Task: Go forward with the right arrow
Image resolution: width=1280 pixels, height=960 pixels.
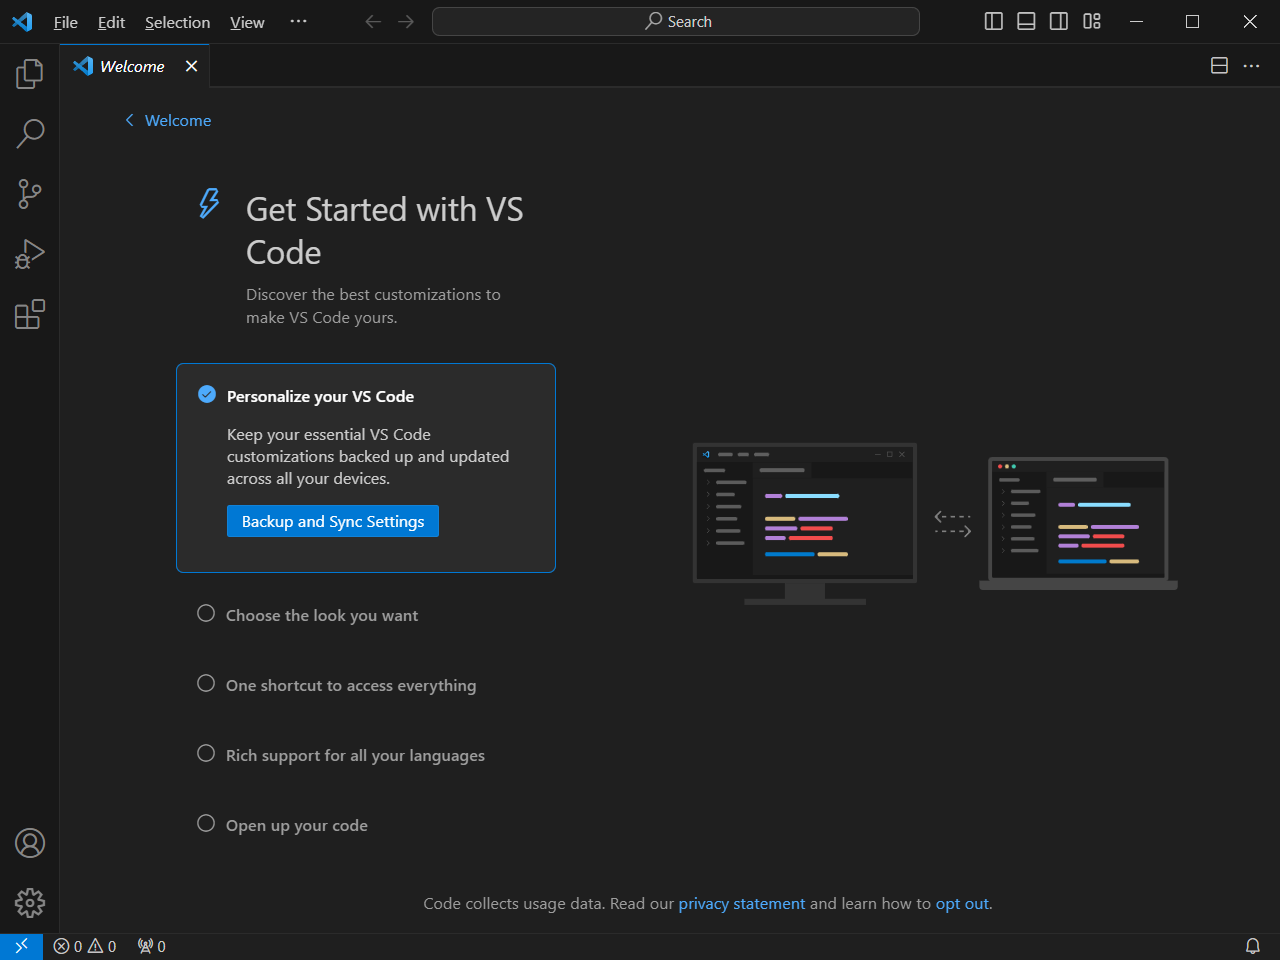Action: tap(406, 21)
